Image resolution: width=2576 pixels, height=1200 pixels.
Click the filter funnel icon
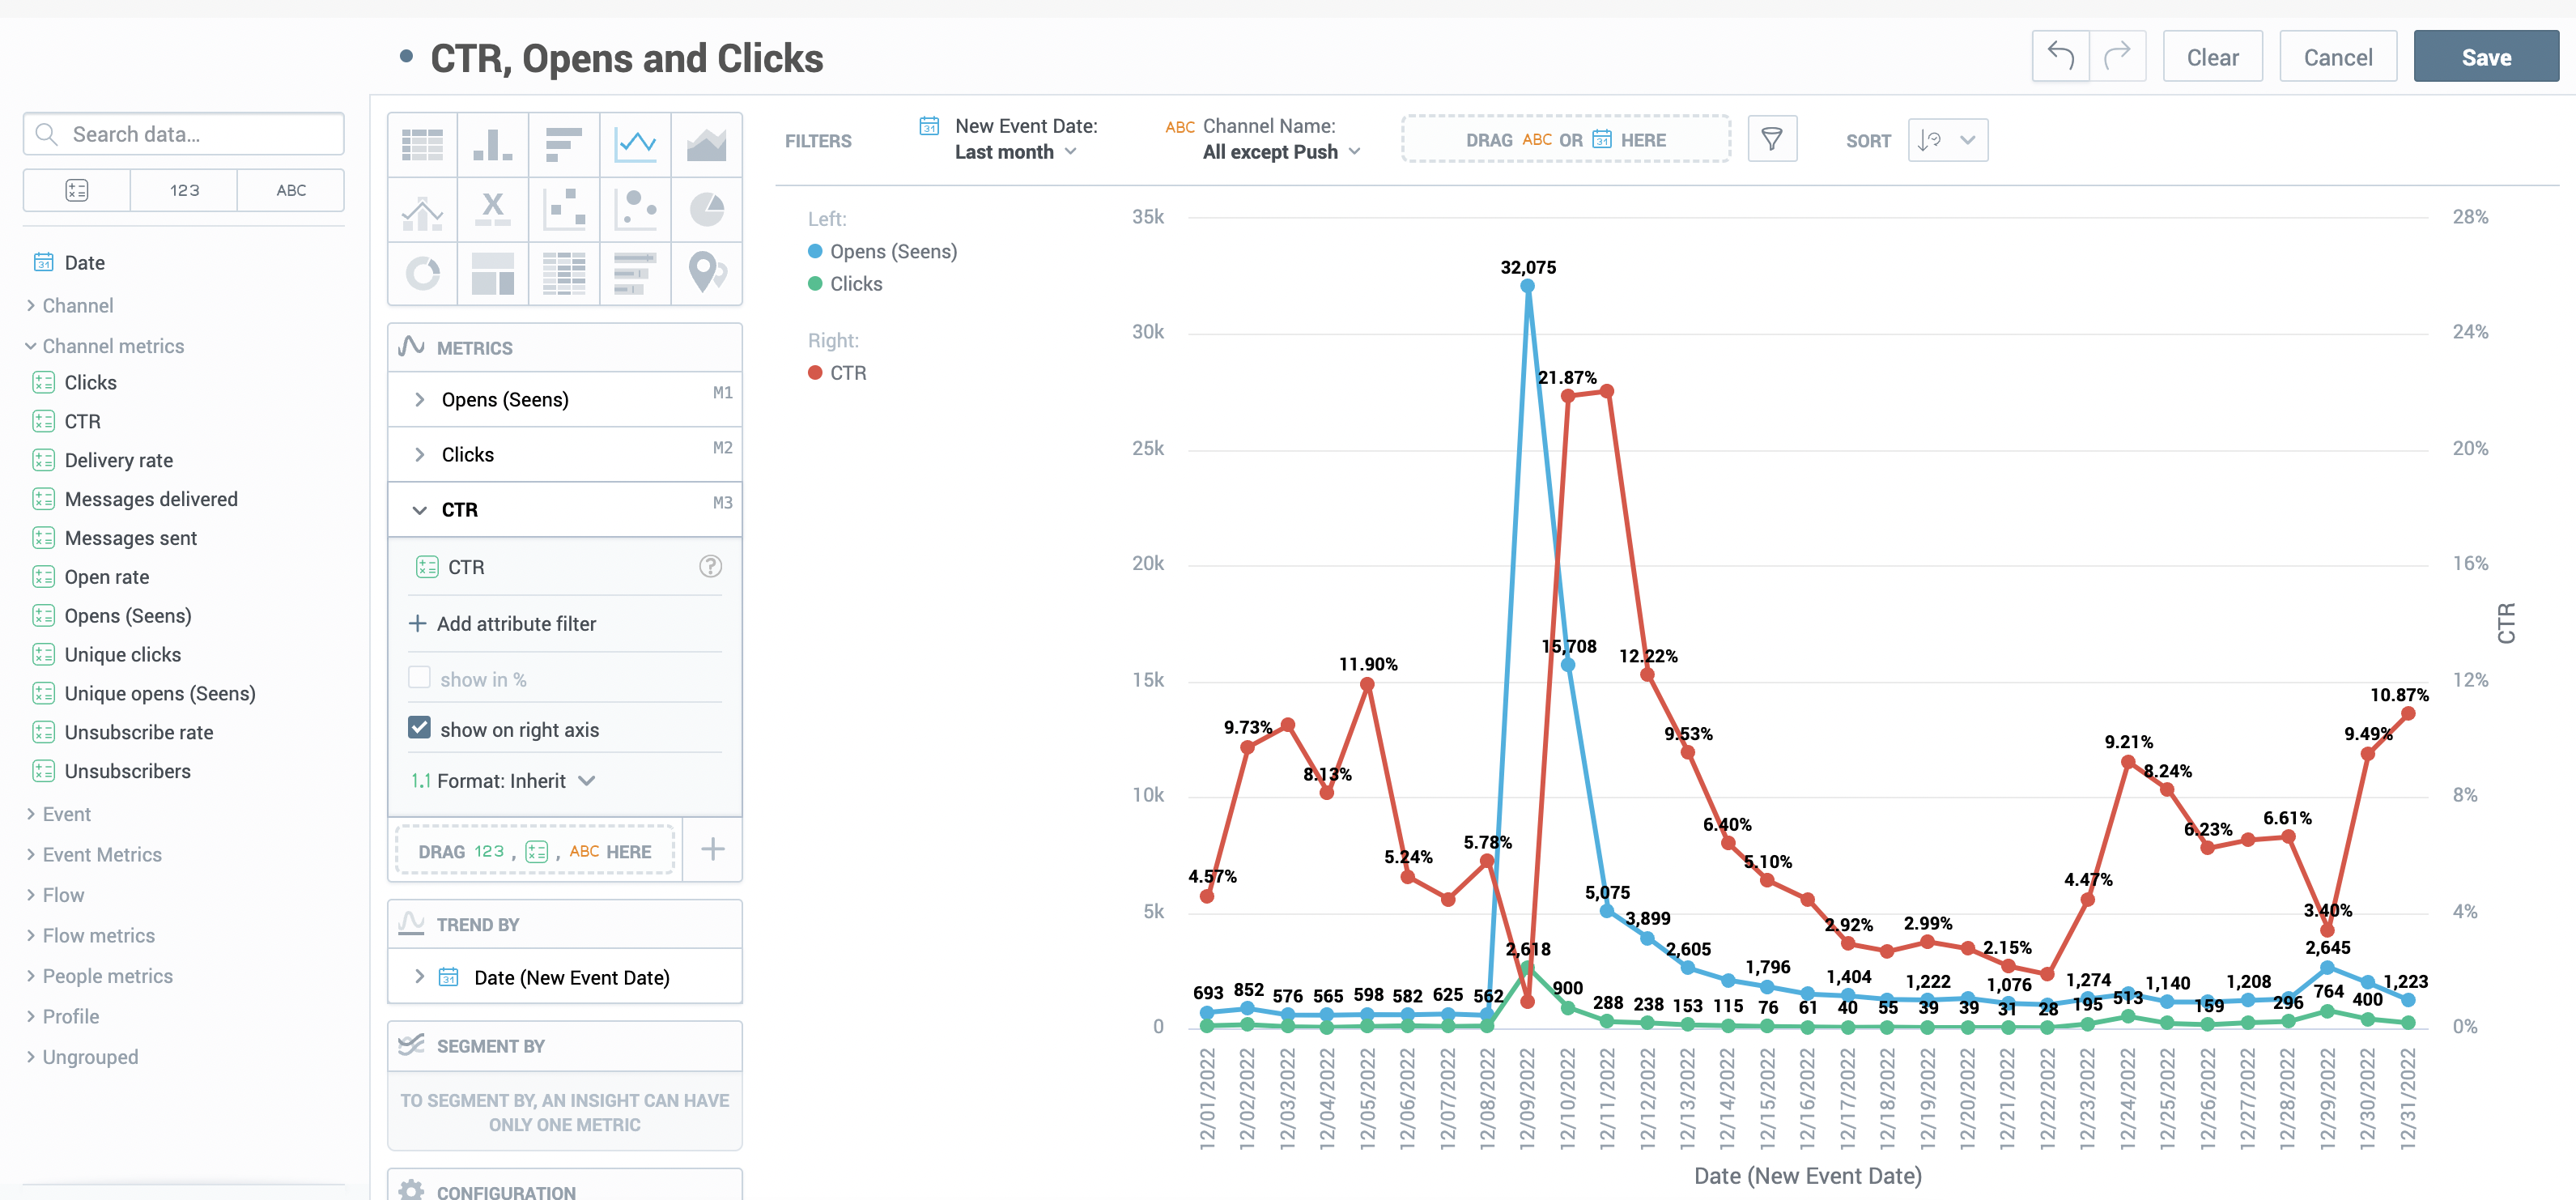pos(1771,139)
